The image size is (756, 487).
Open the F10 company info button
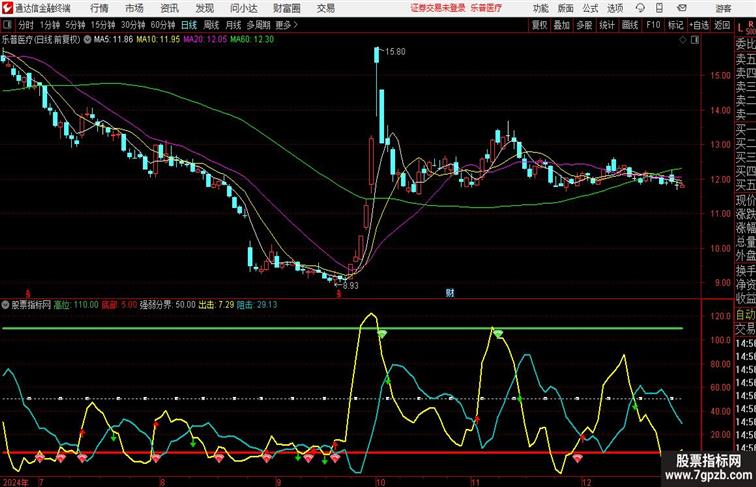(x=653, y=25)
